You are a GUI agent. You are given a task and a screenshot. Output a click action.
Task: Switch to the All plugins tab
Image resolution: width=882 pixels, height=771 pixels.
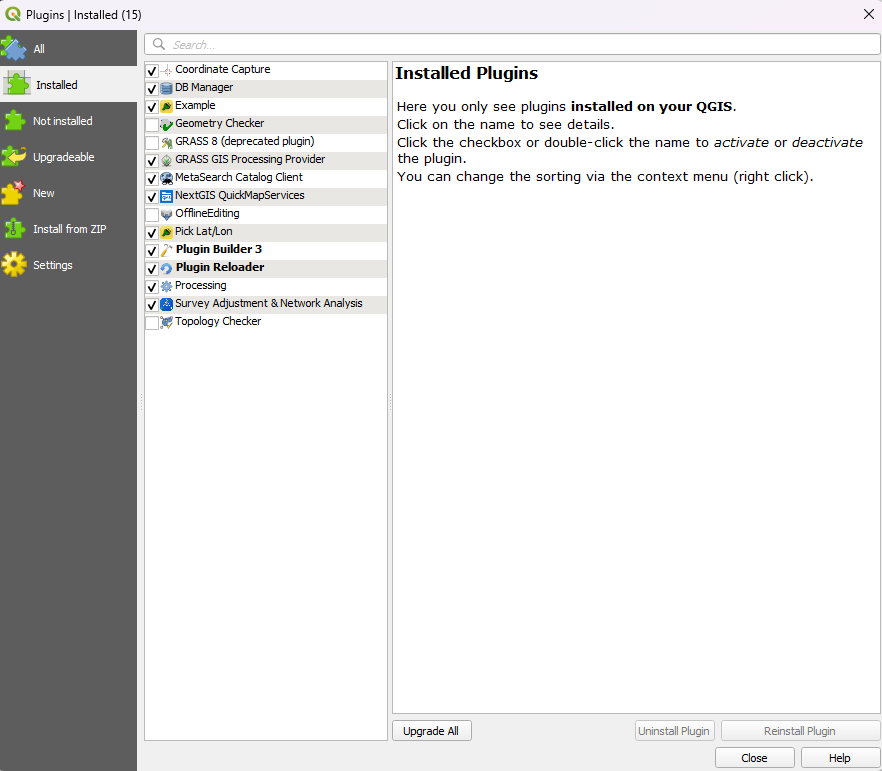coord(68,48)
